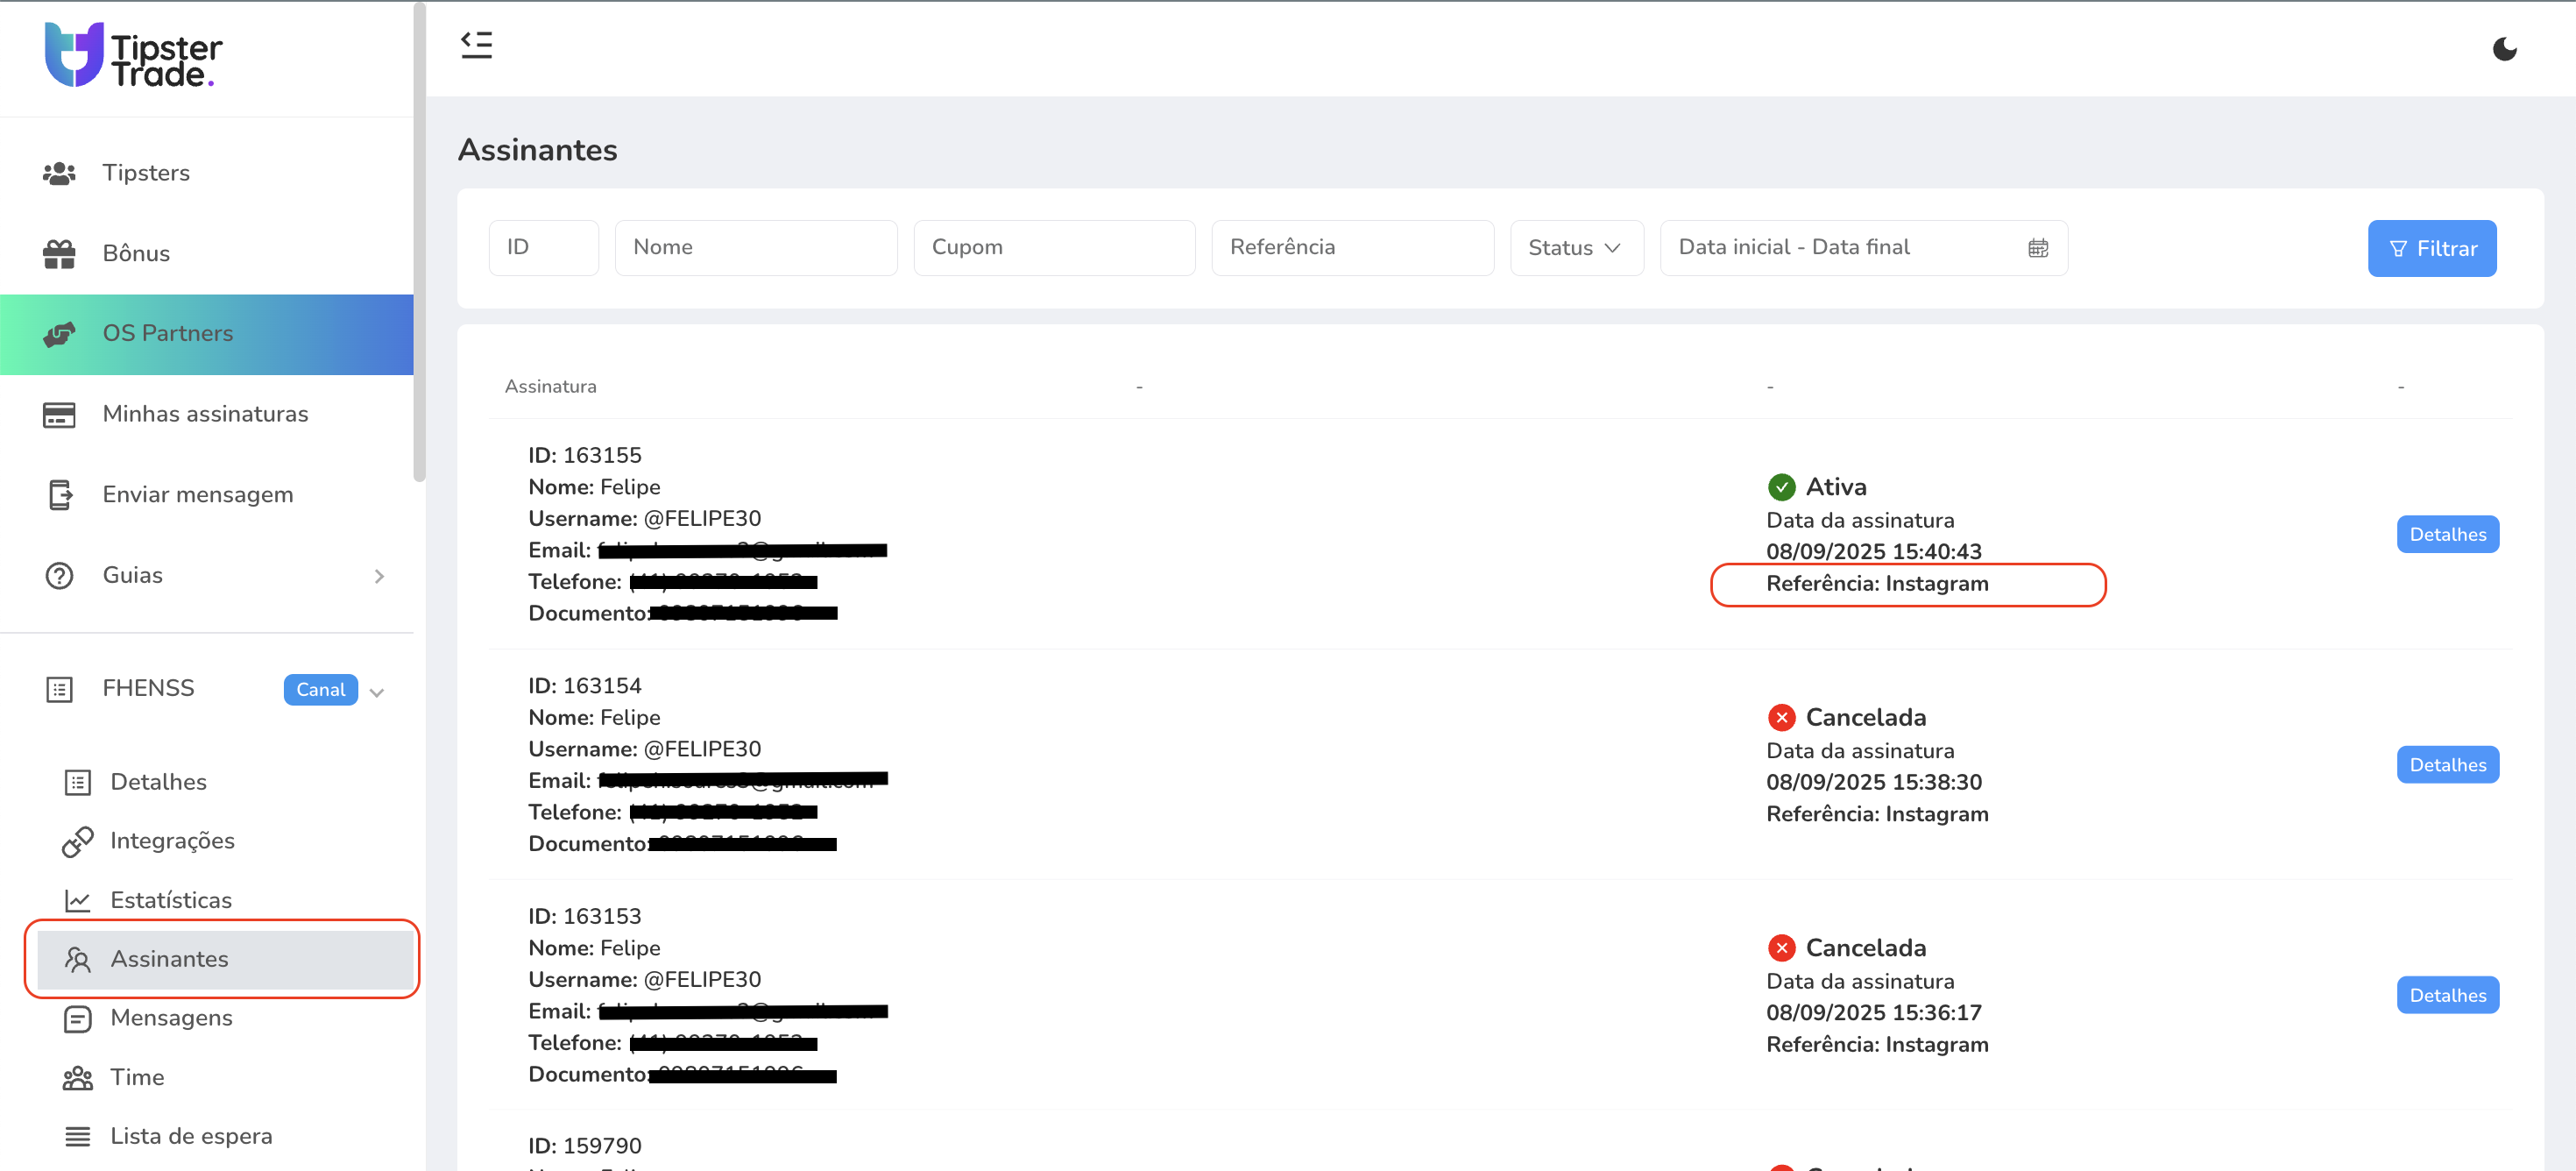Click the Lista de espera lines icon

(x=77, y=1137)
